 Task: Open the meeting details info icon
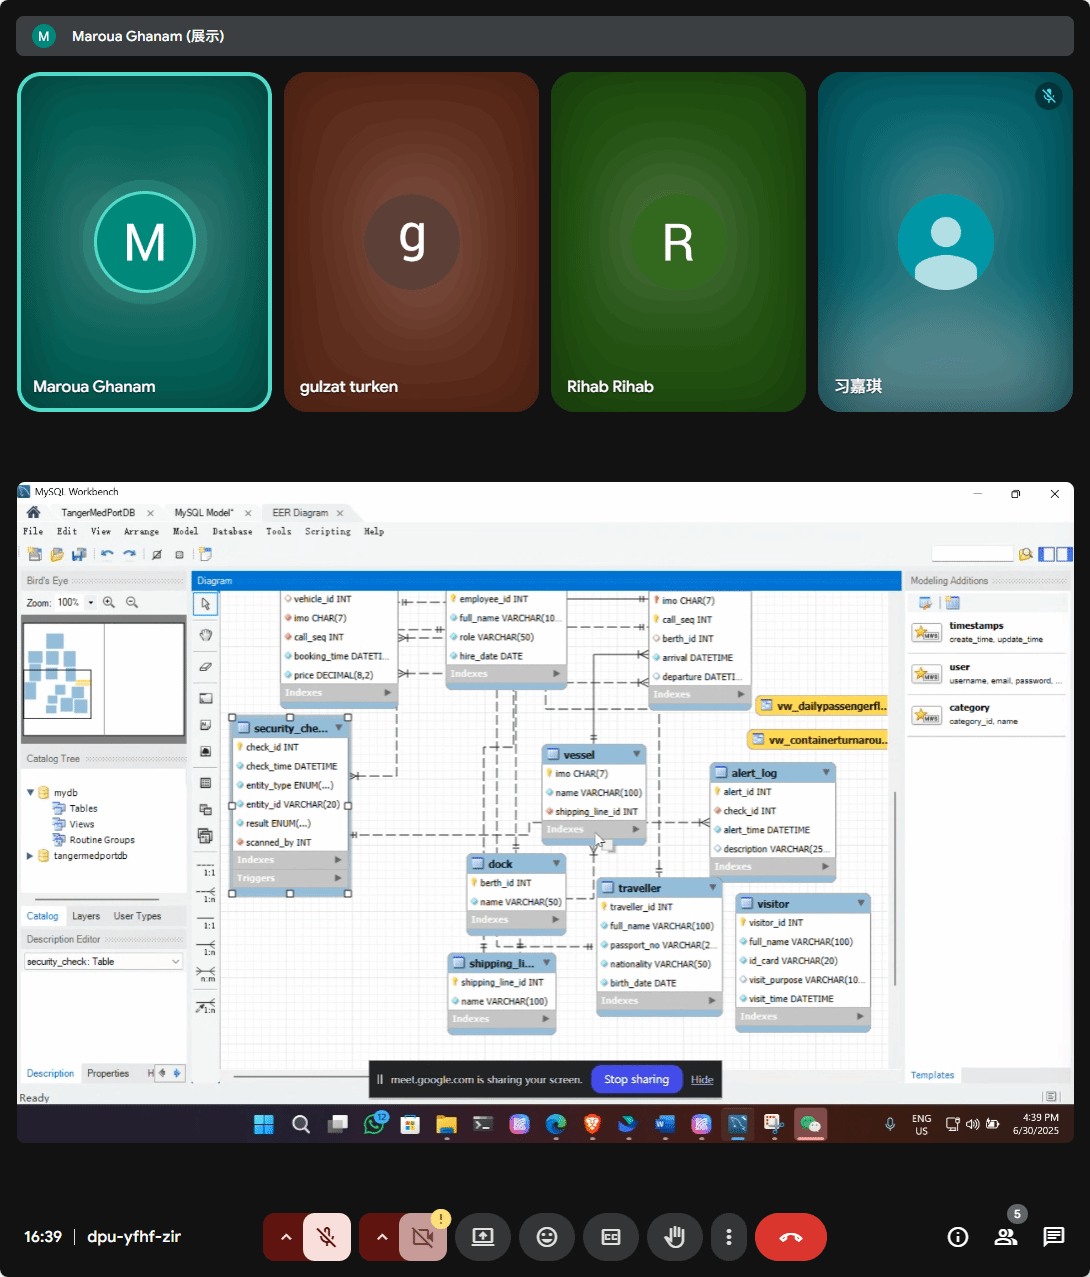[x=957, y=1237]
